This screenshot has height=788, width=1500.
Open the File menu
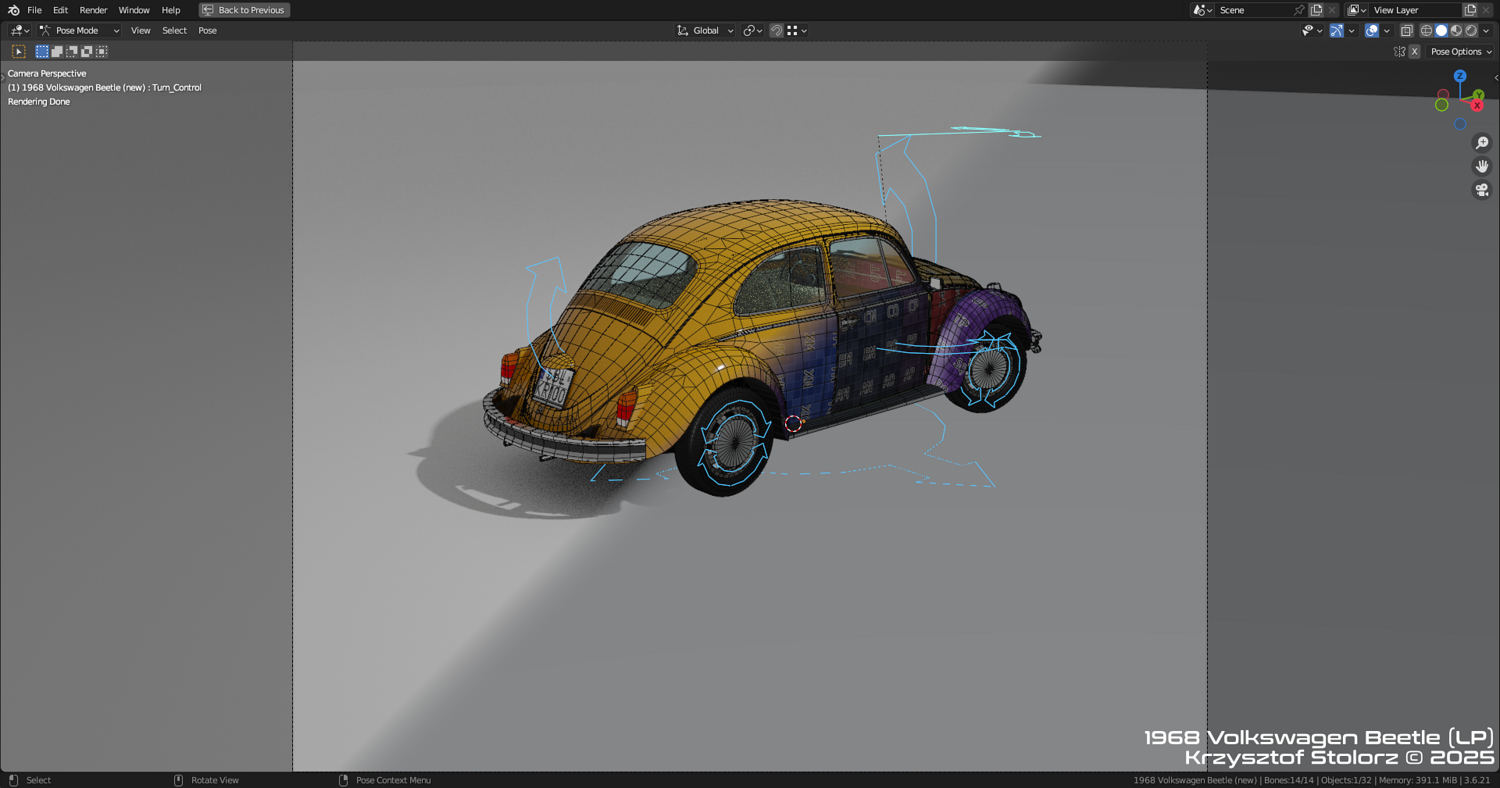pos(34,10)
